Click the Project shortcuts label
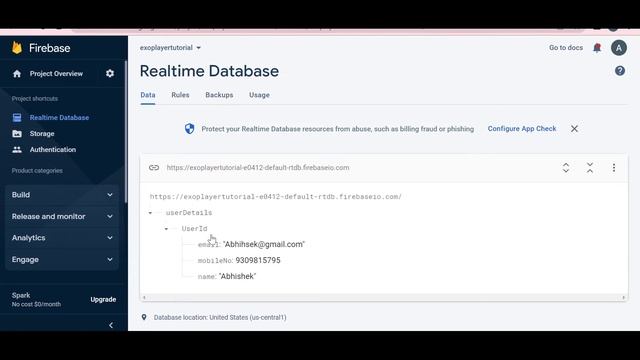The image size is (640, 360). point(35,99)
